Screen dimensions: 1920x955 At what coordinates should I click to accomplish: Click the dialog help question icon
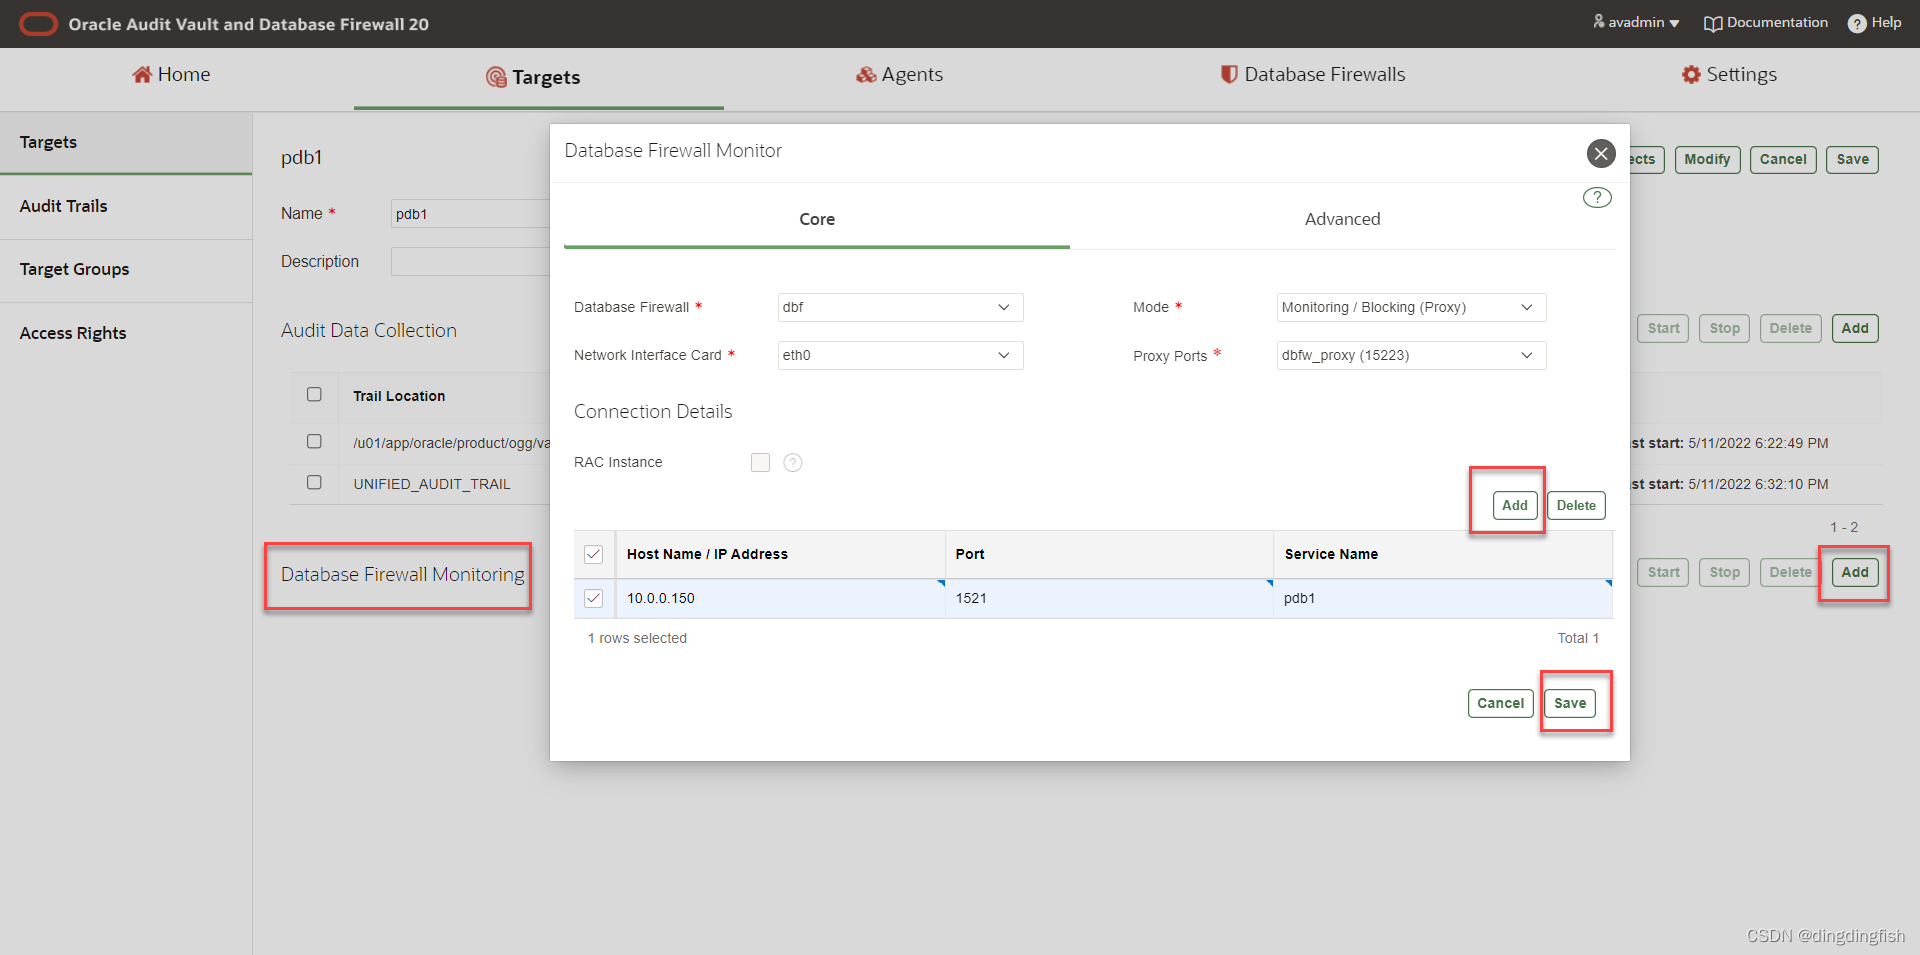1597,197
